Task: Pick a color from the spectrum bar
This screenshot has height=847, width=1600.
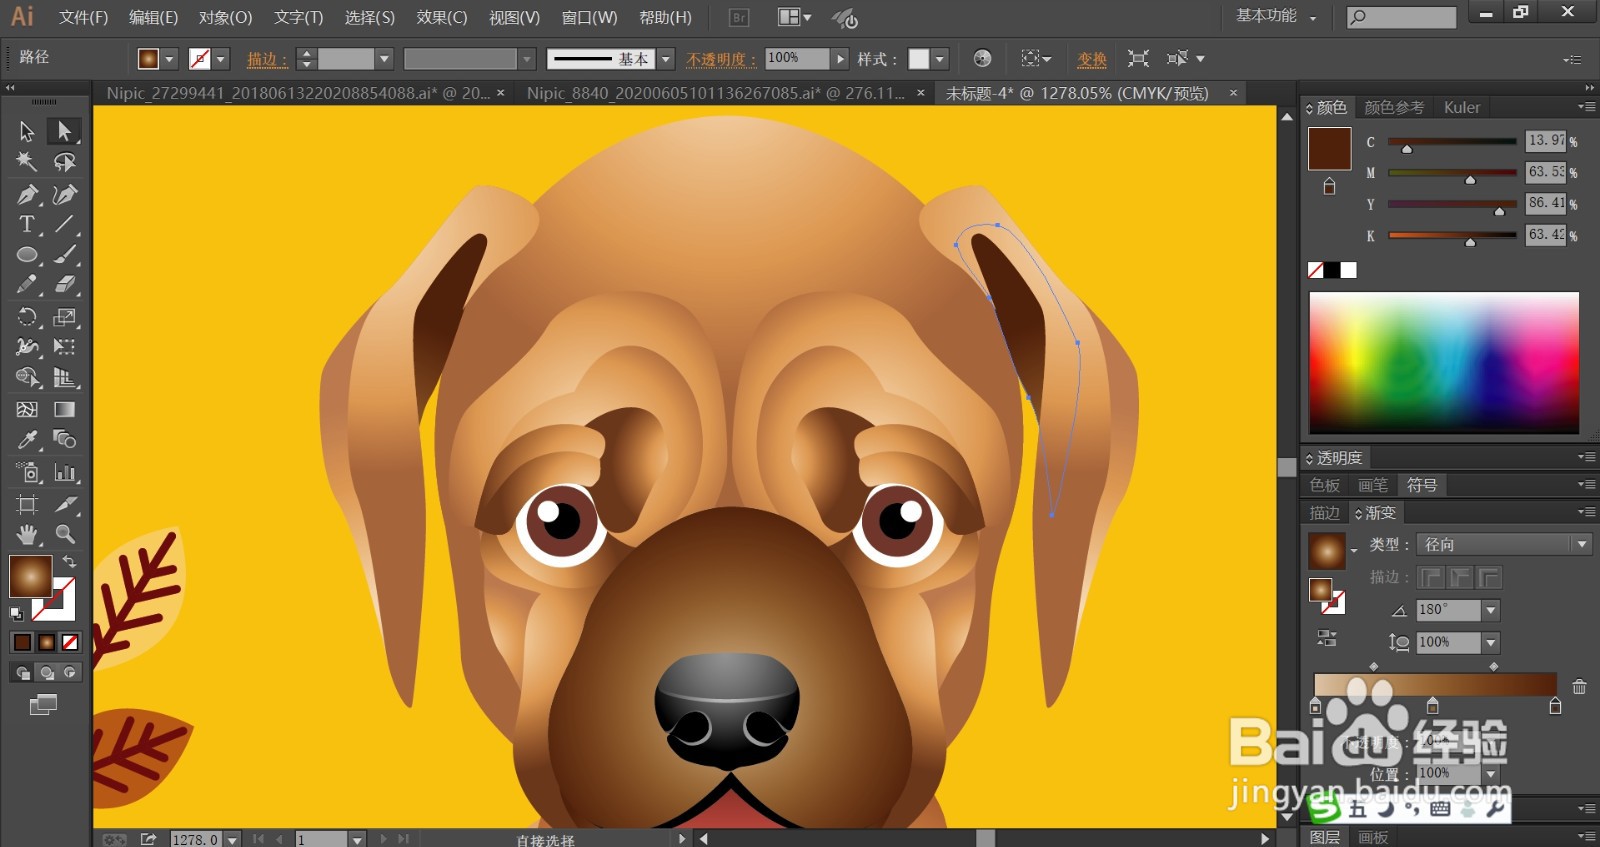Action: coord(1444,362)
